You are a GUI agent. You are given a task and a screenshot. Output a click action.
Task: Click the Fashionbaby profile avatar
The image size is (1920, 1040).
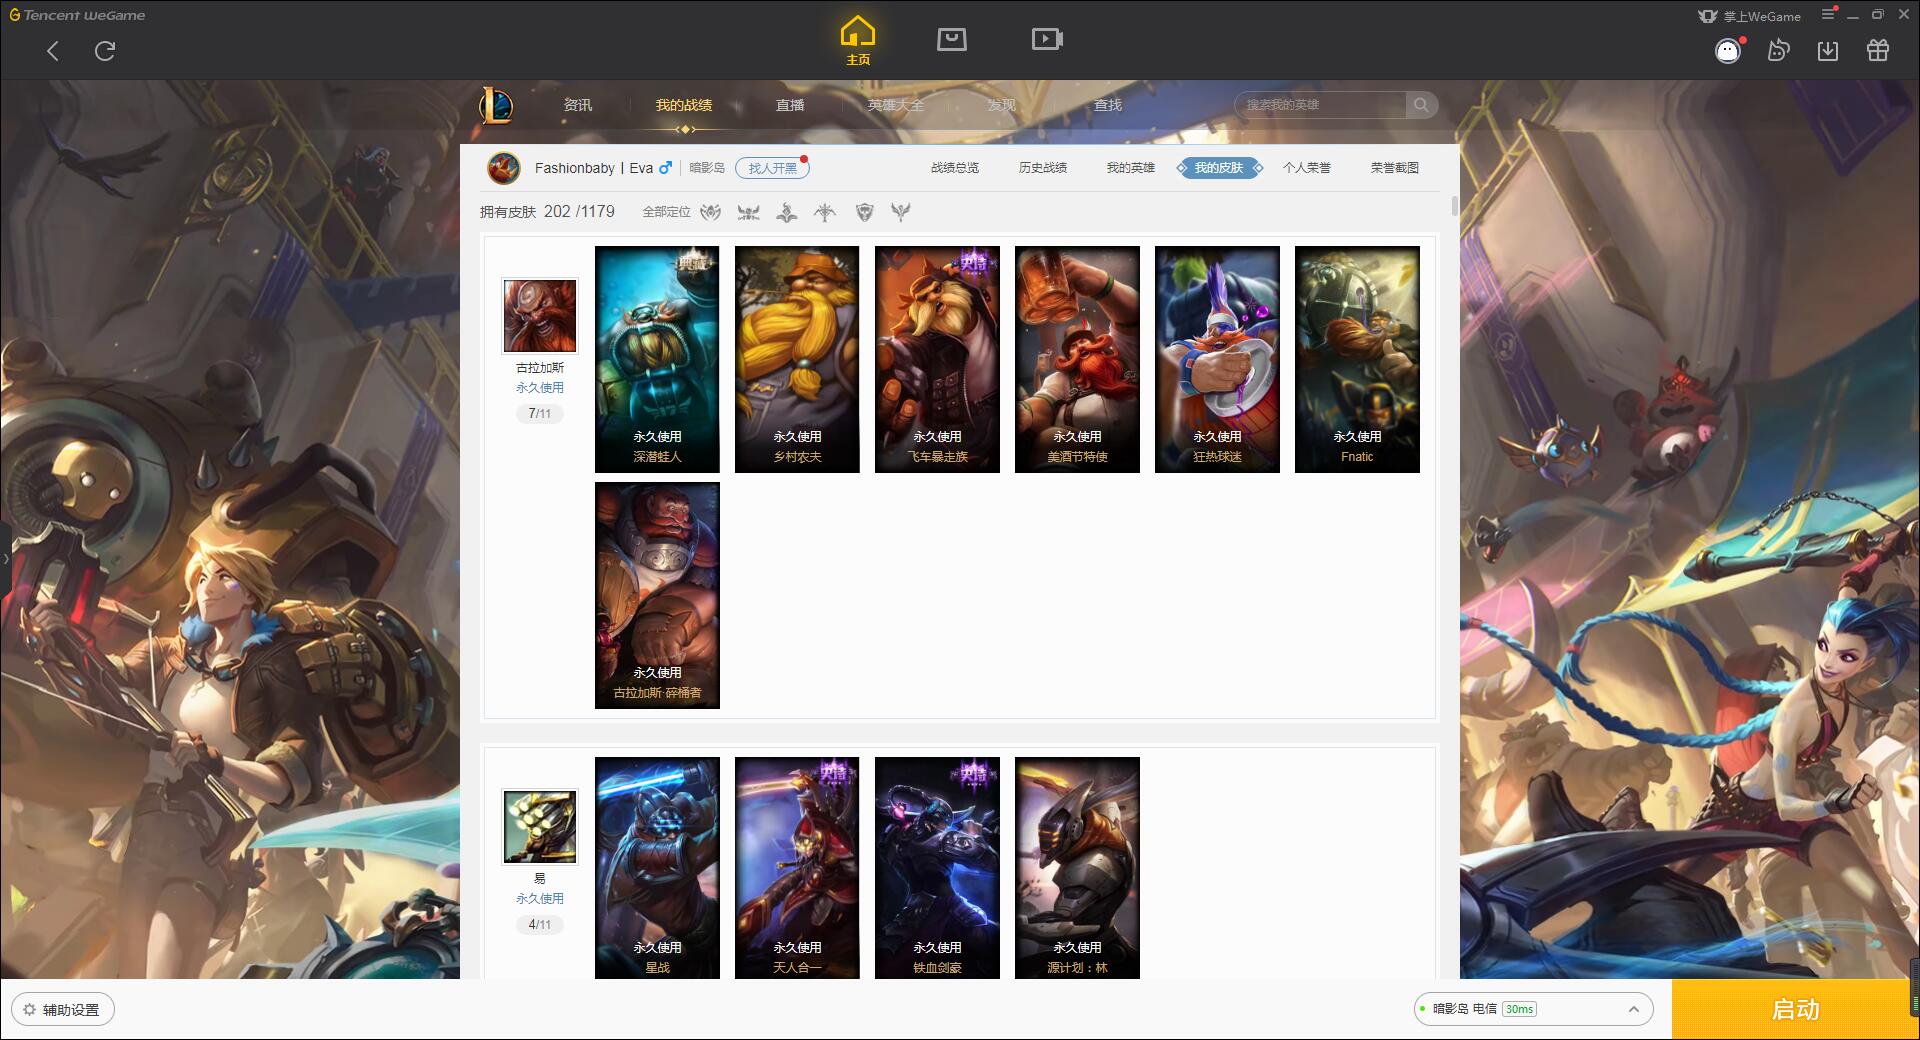504,168
